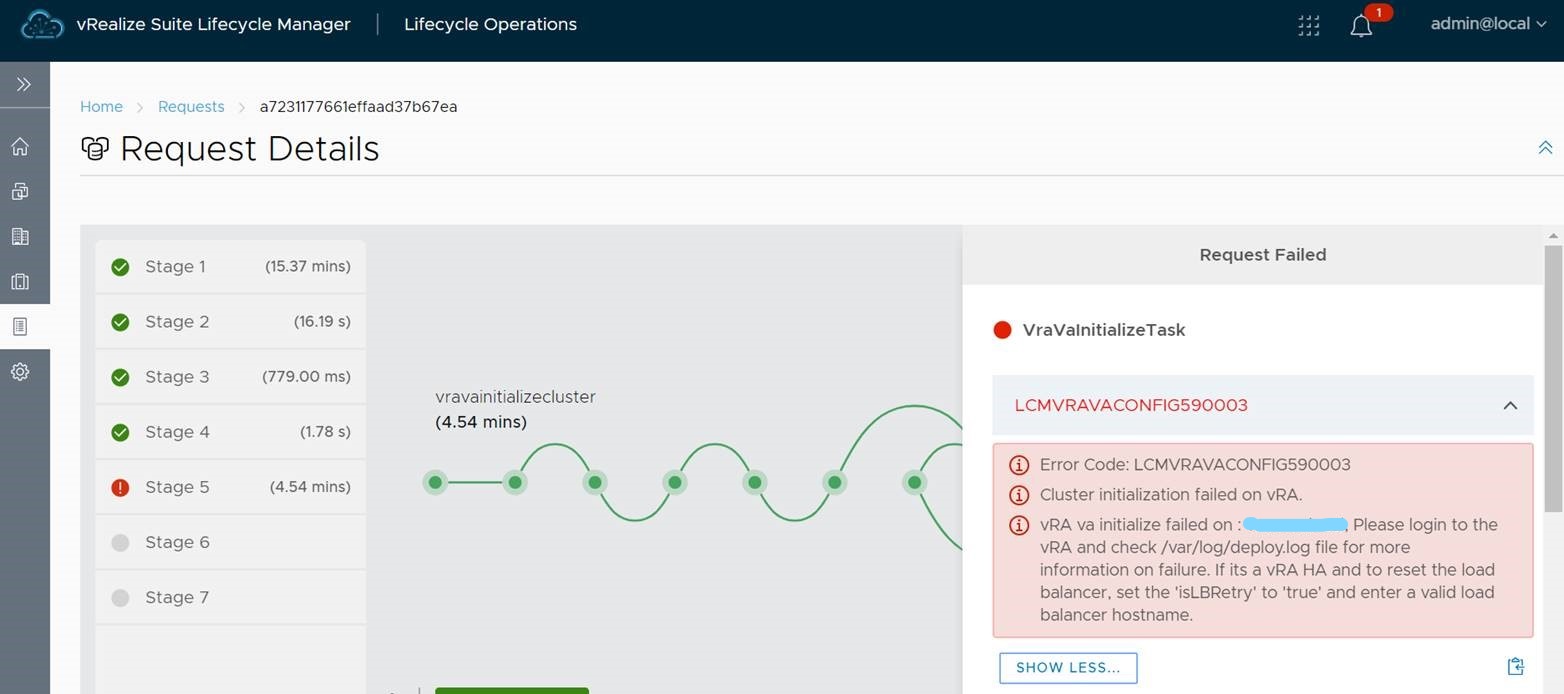
Task: Click the fifth workflow graph node
Action: coord(755,482)
